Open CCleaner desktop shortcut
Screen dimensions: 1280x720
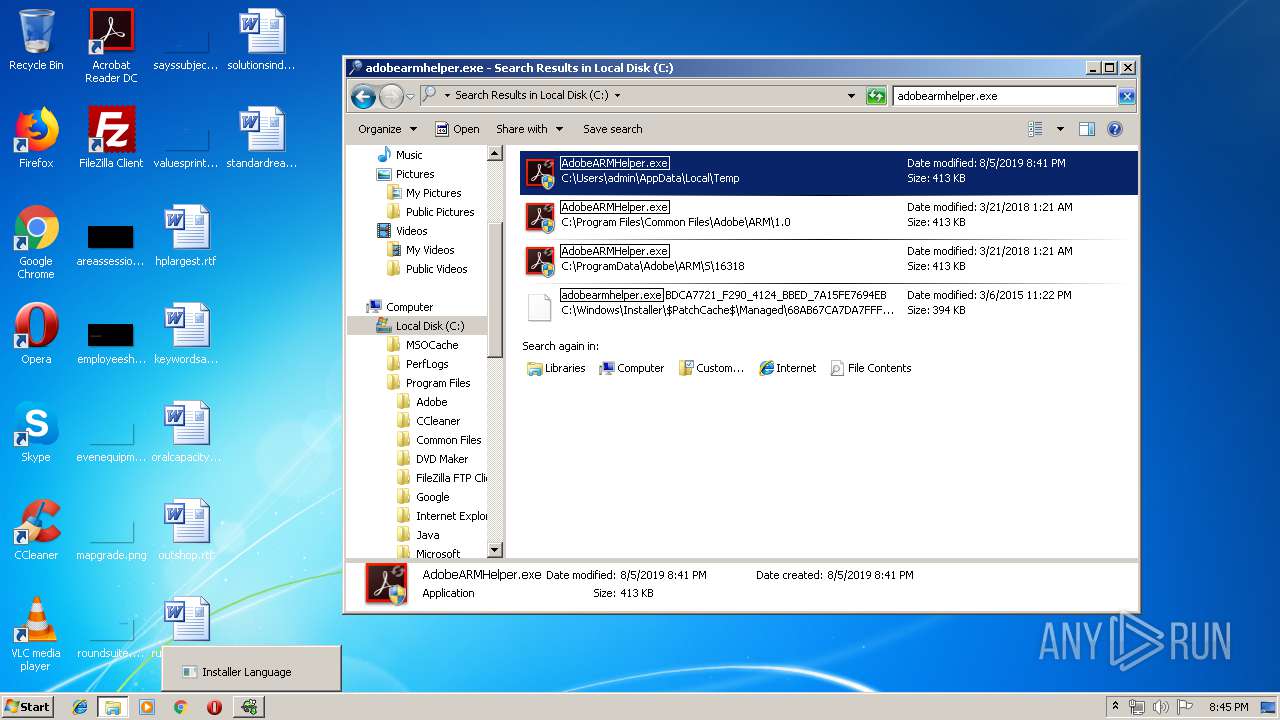pos(36,530)
